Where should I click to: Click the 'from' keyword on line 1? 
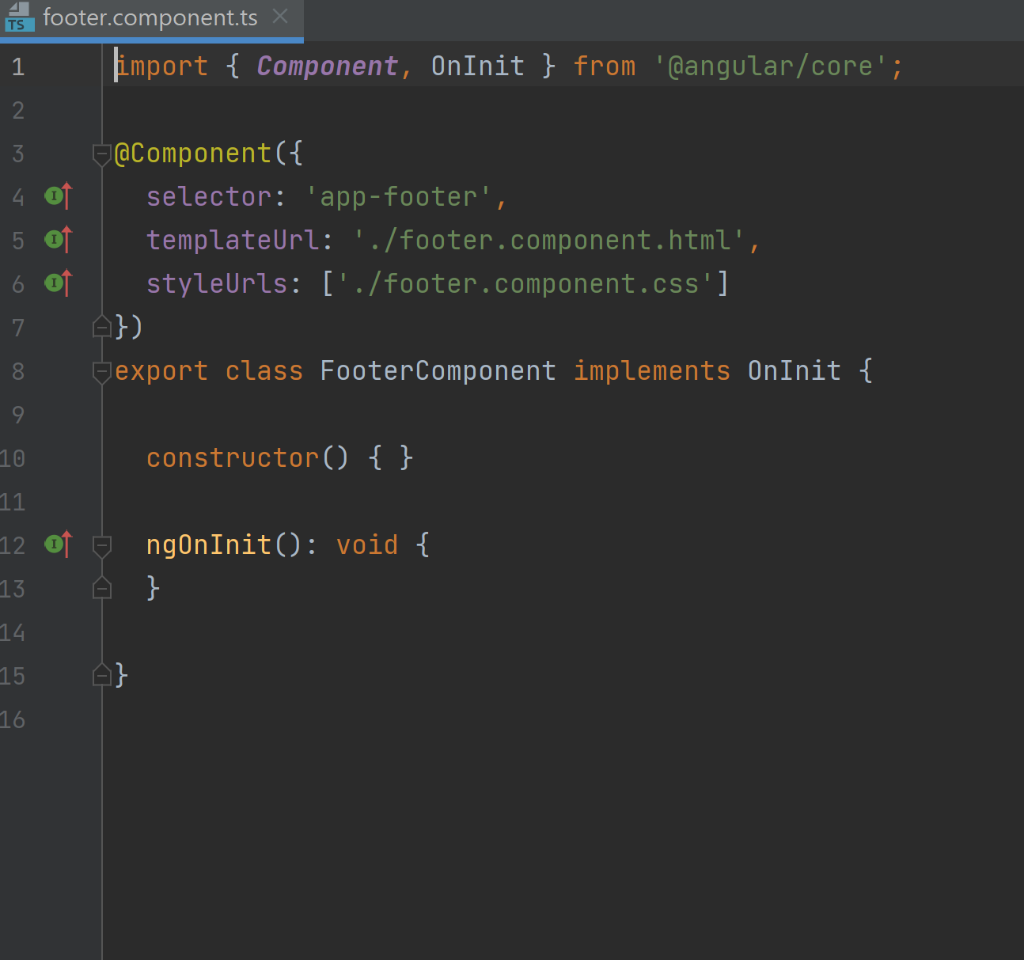coord(604,66)
